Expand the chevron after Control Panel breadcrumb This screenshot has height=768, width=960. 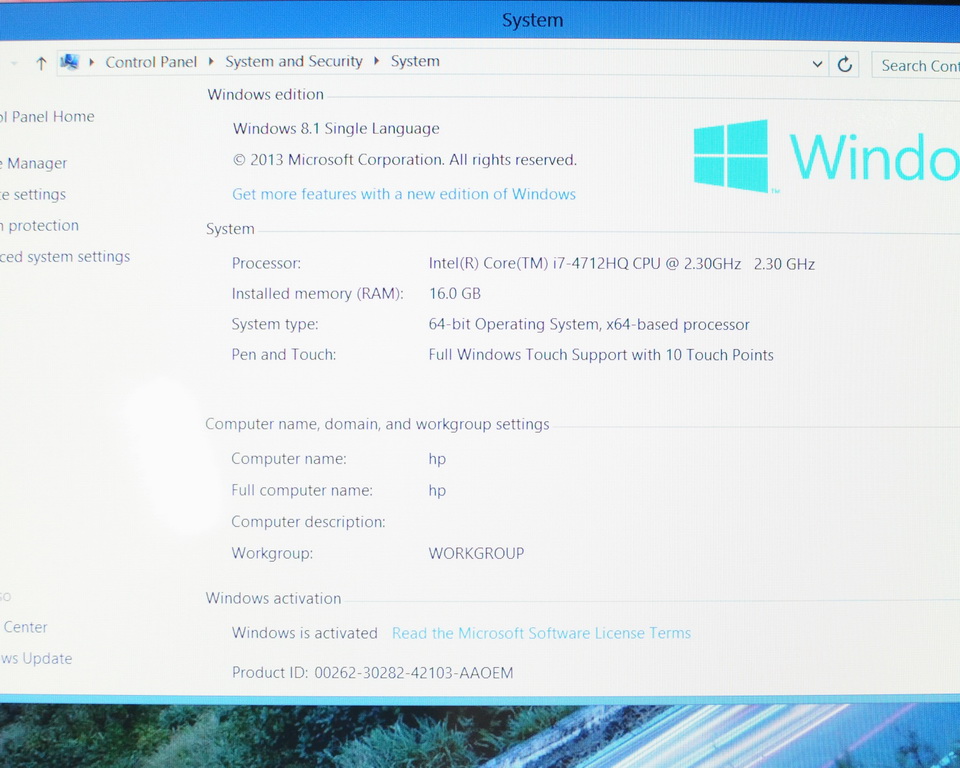211,61
